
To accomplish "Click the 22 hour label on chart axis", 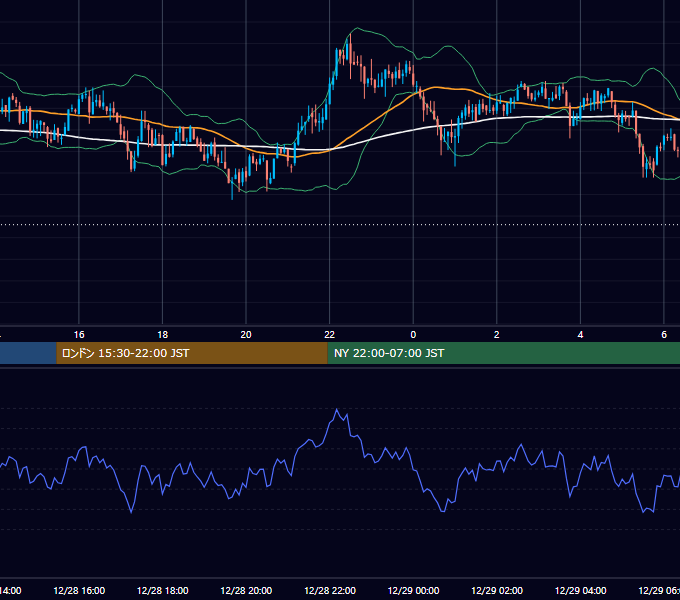I will (x=330, y=335).
